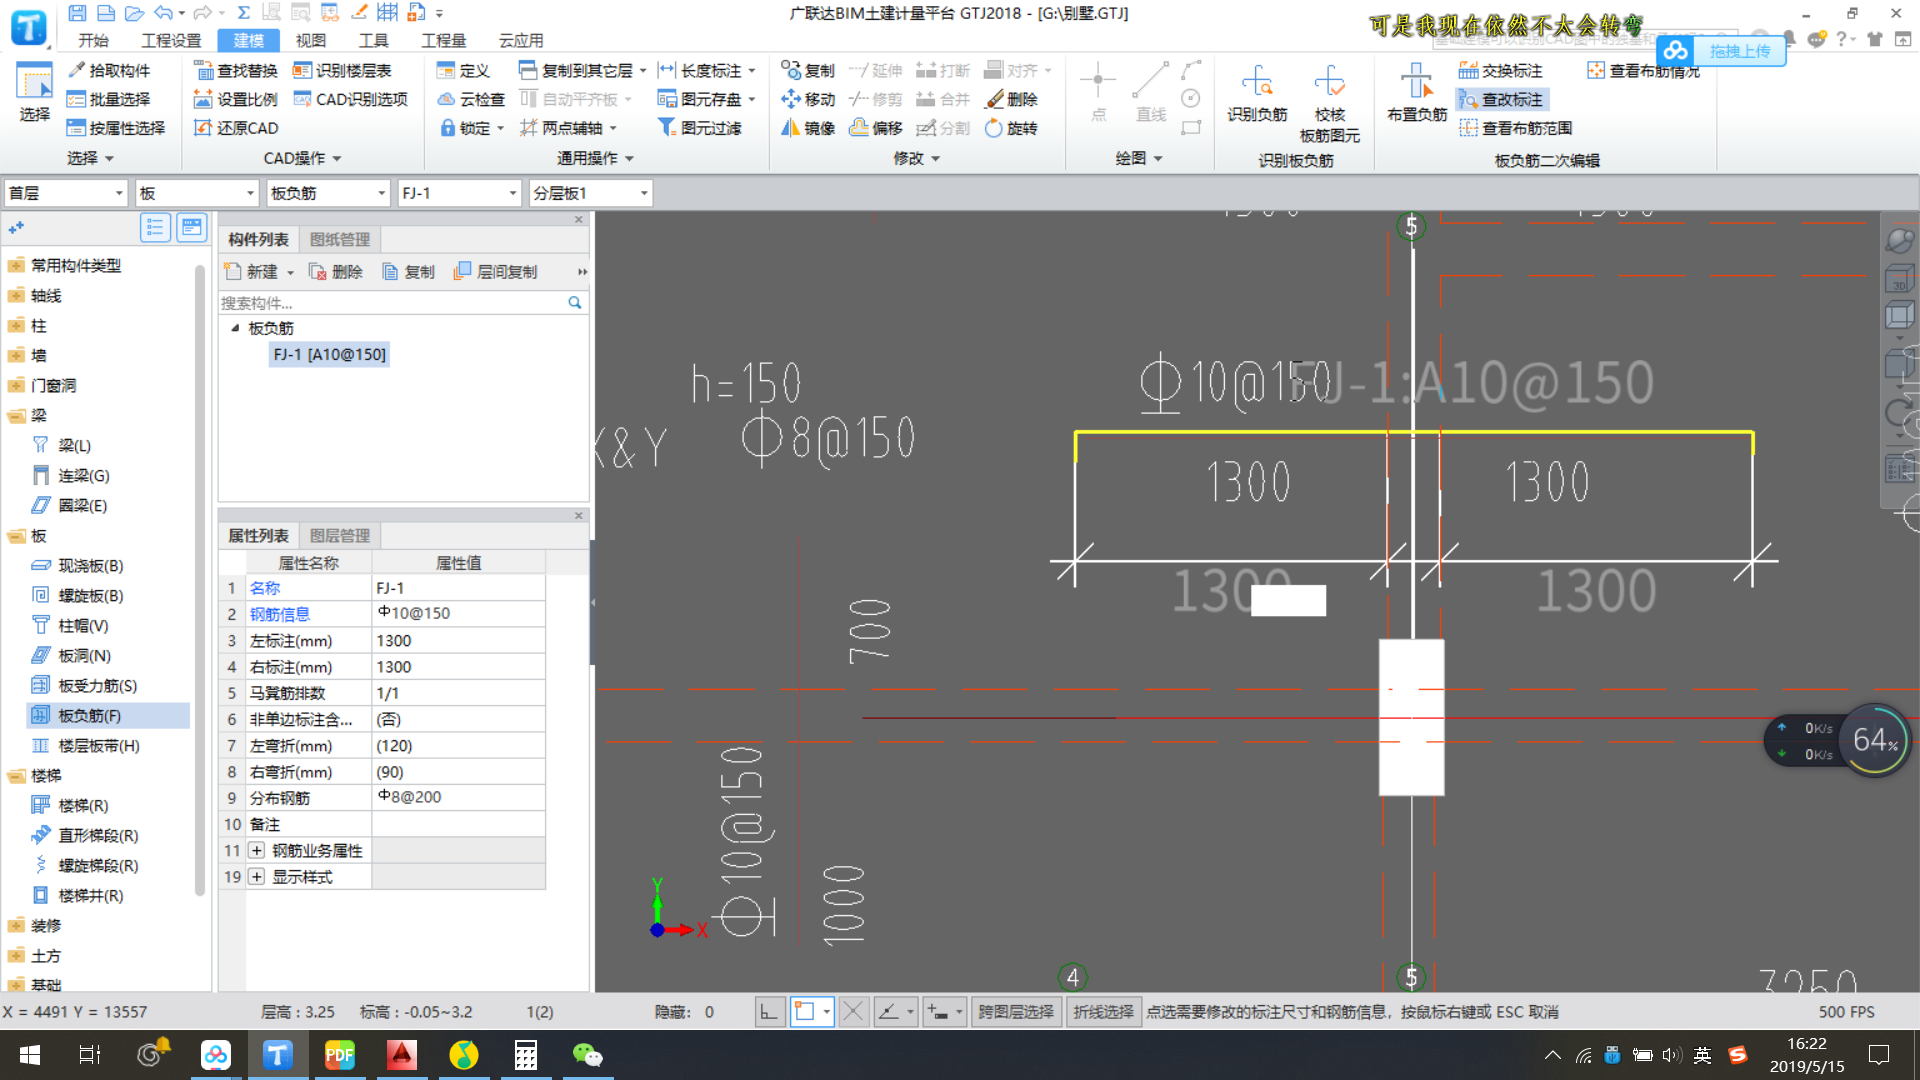This screenshot has width=1920, height=1080.
Task: Open the 云应用 ribbon tab
Action: pos(521,40)
